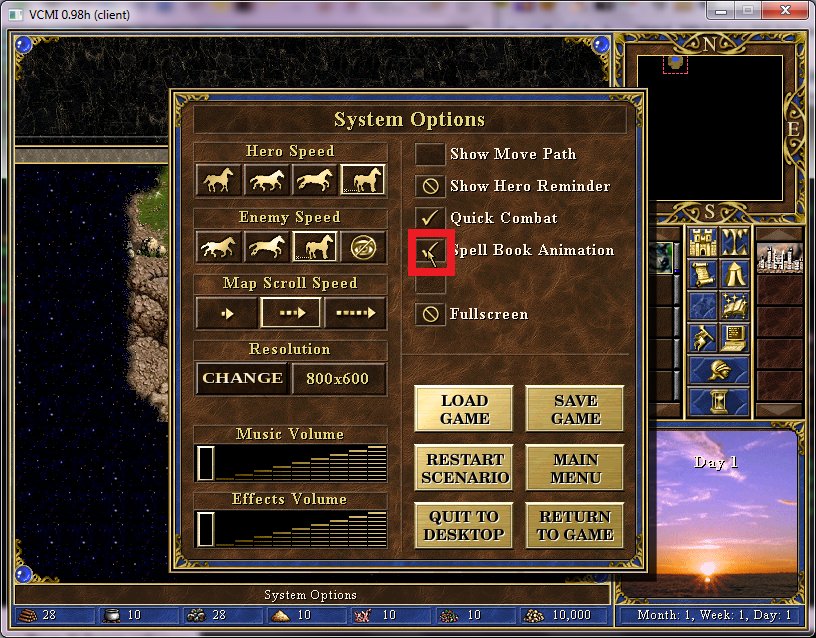
Task: Click the computer system options icon
Action: click(734, 339)
